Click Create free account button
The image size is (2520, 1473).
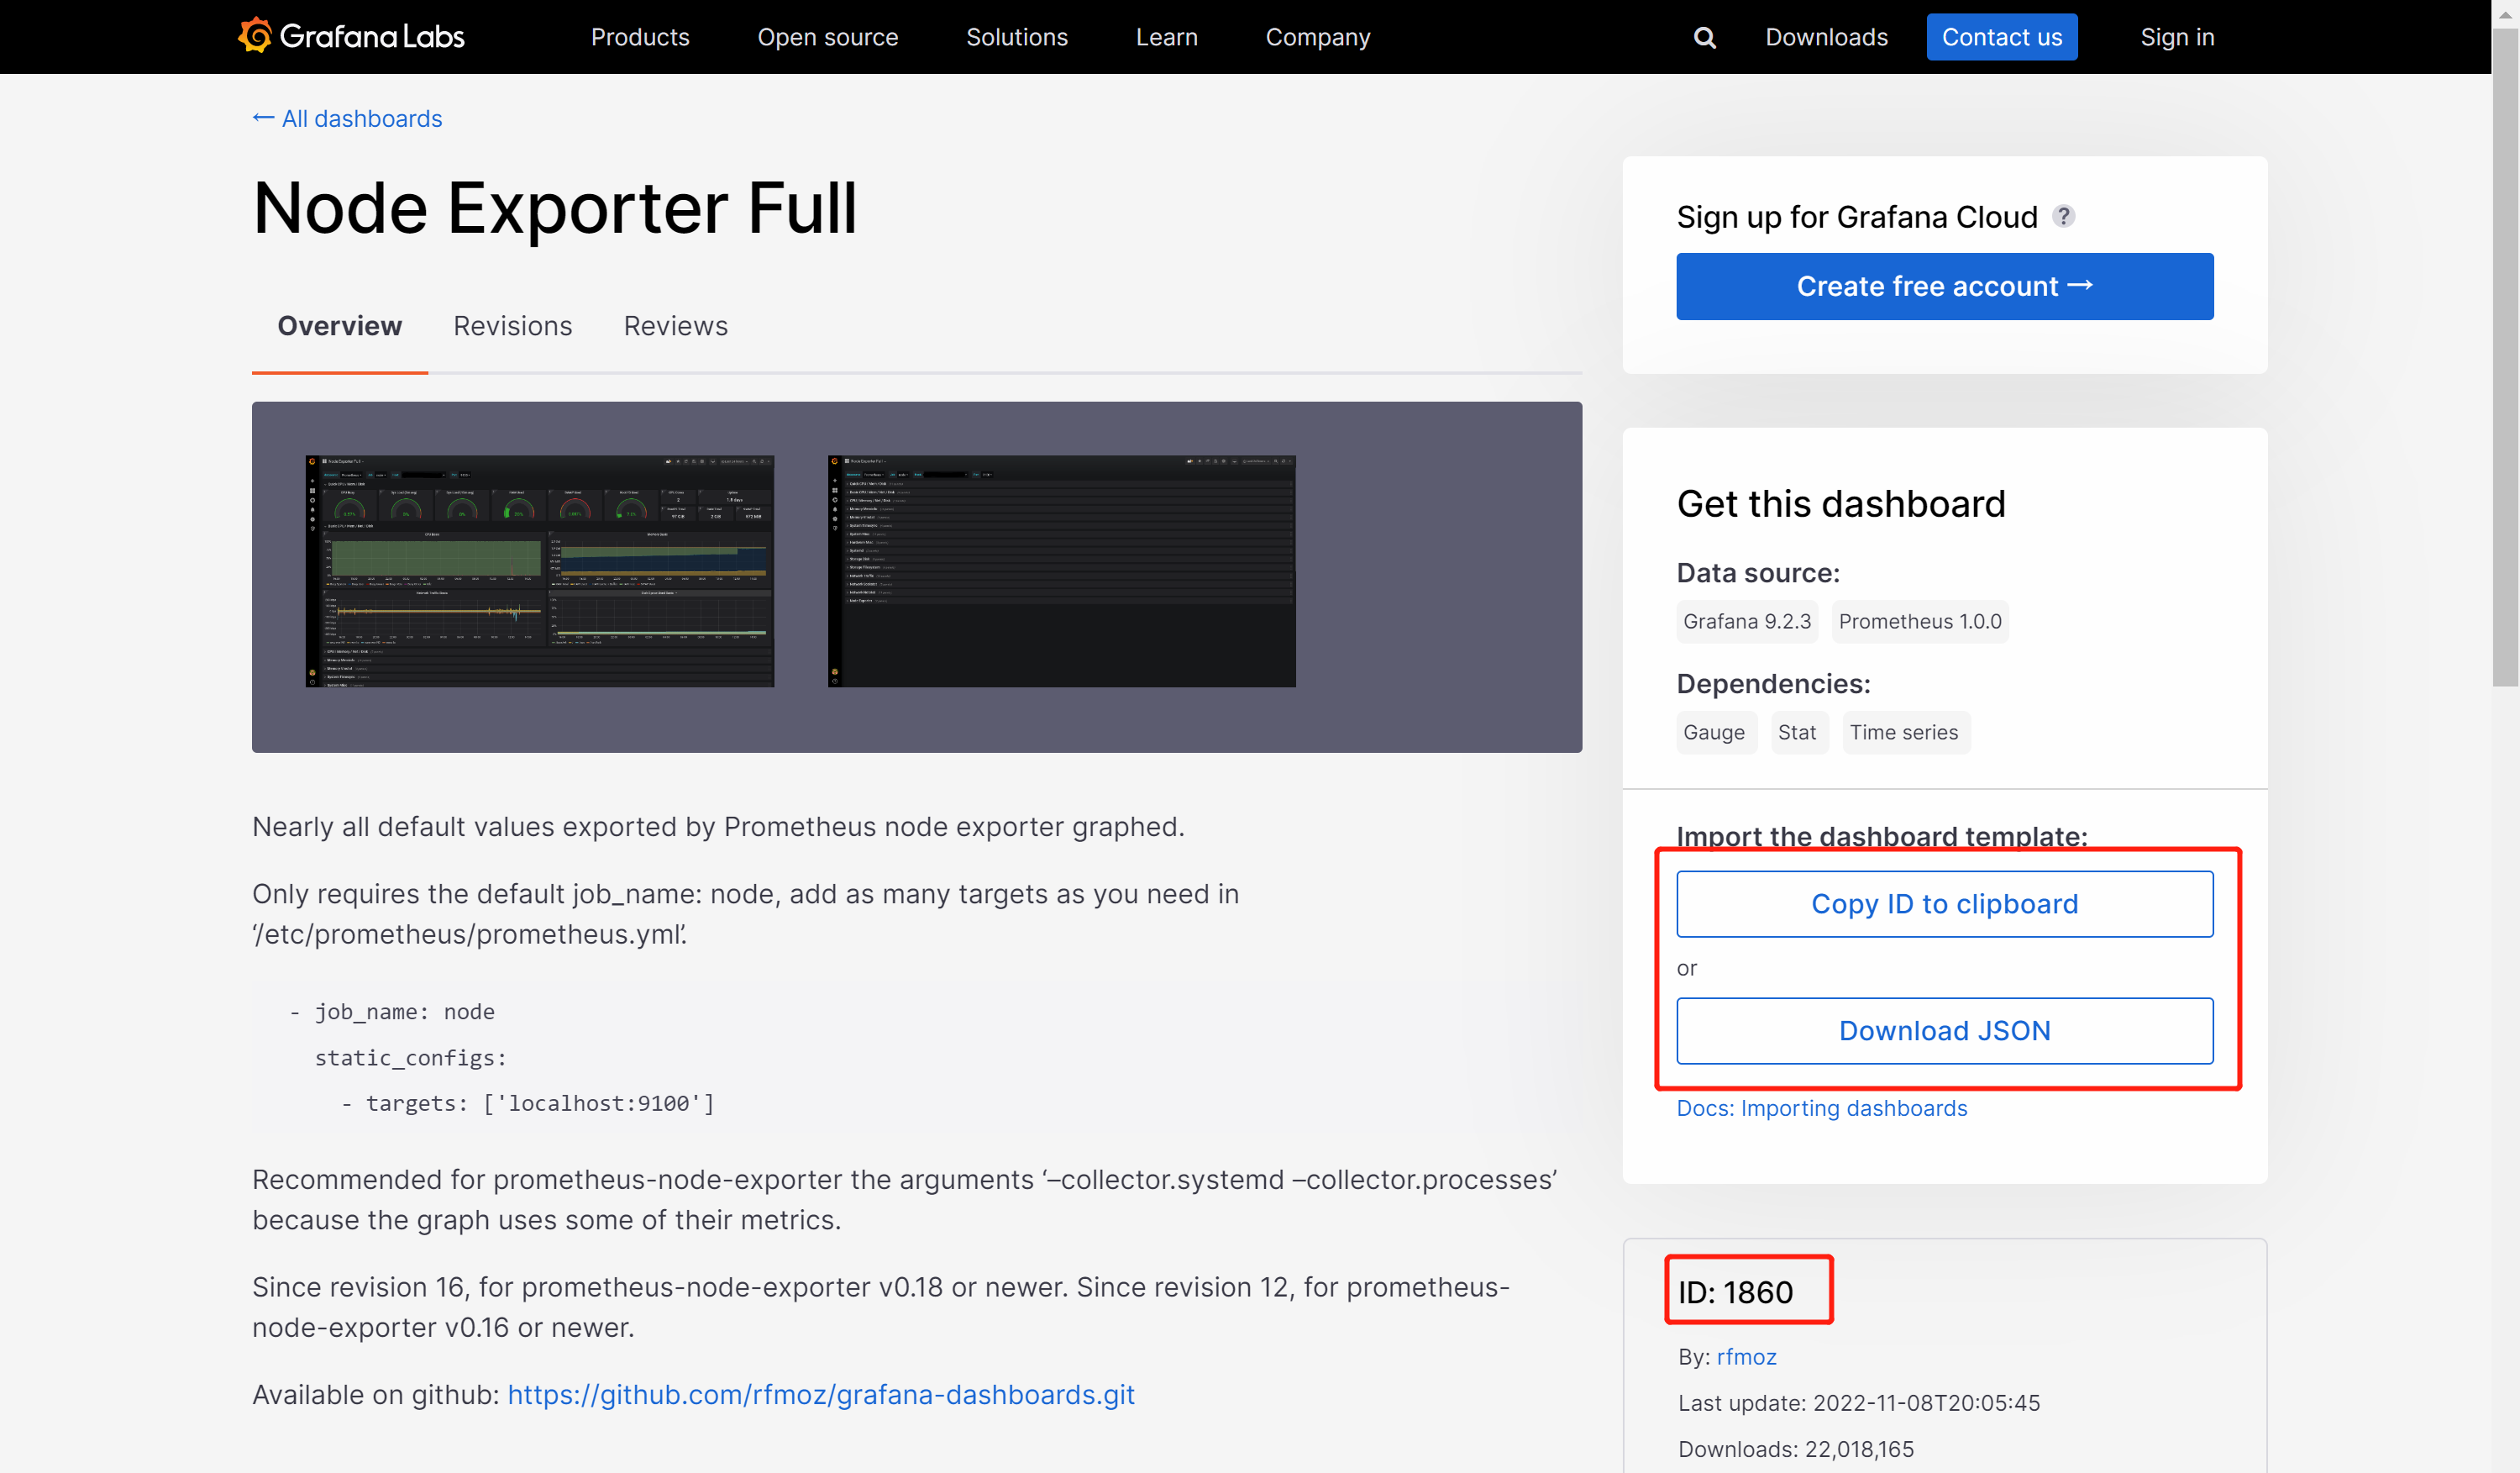click(1944, 286)
